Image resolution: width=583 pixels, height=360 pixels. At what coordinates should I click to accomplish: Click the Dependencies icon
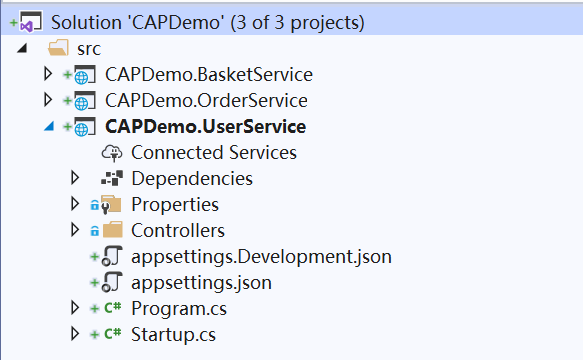click(x=112, y=179)
